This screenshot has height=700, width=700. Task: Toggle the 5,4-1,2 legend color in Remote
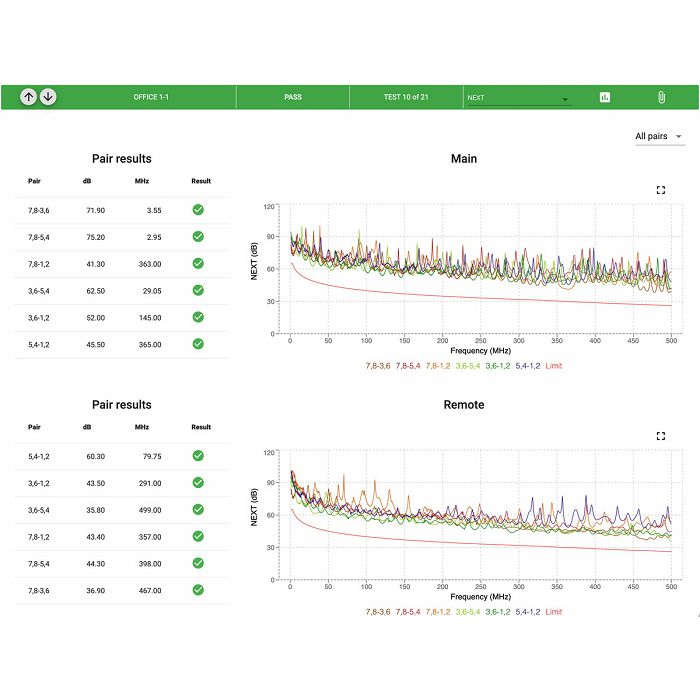528,612
